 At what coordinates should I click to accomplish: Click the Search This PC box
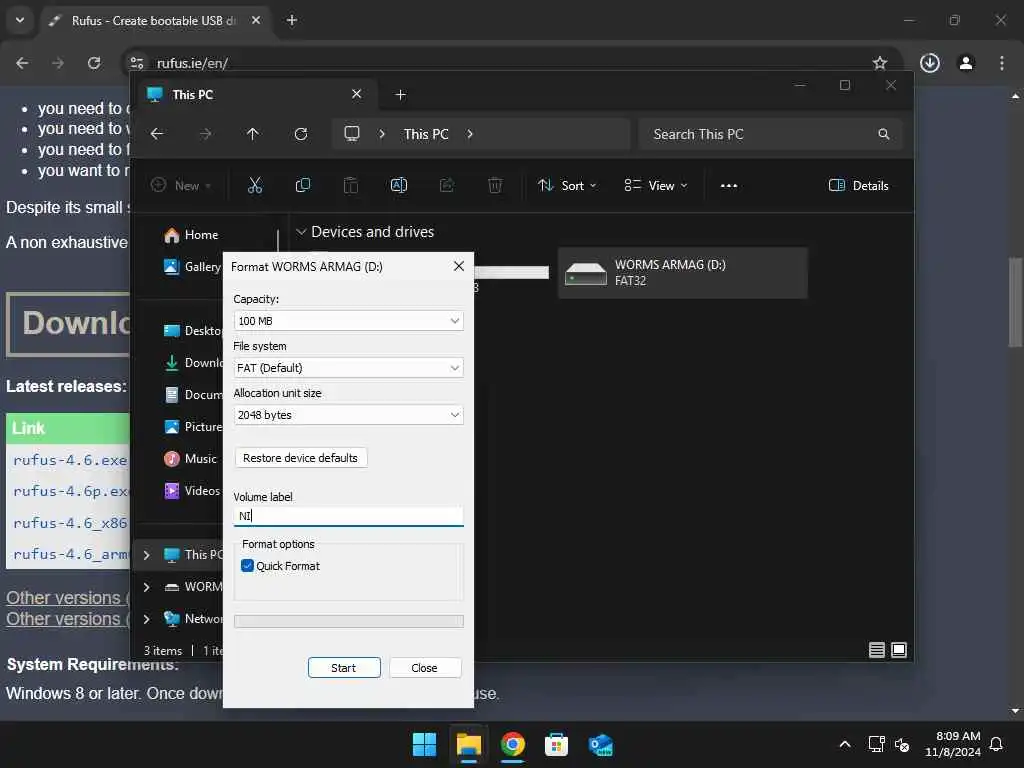(x=771, y=134)
